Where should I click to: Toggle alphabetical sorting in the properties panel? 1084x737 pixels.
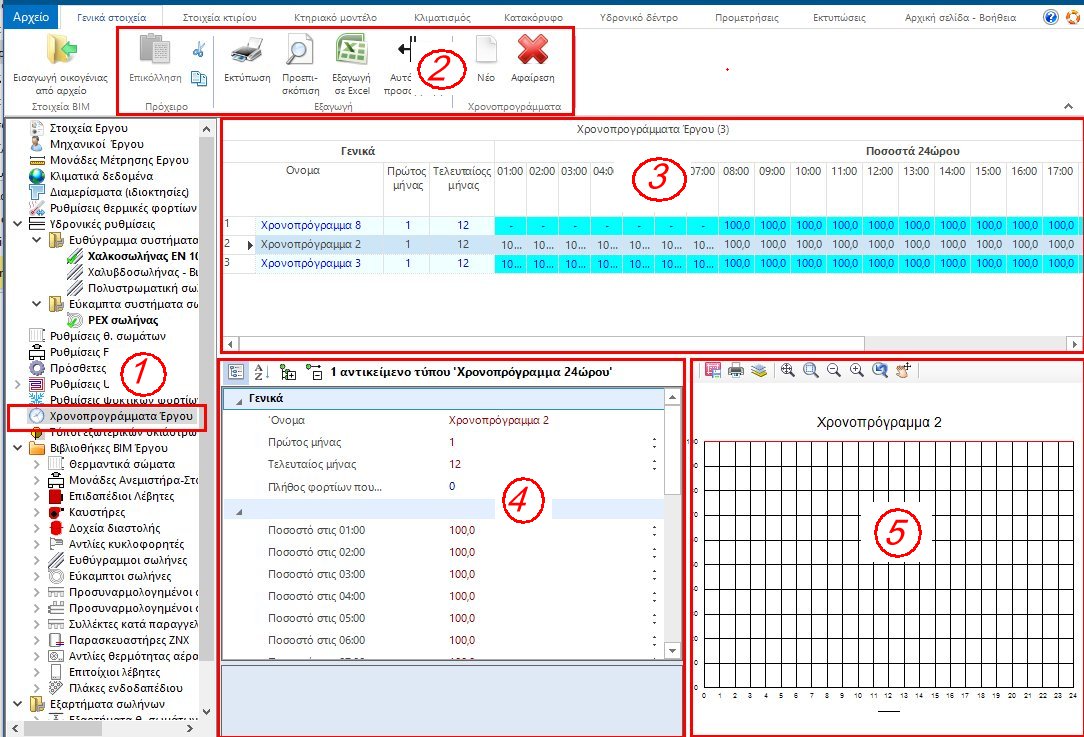(x=260, y=371)
